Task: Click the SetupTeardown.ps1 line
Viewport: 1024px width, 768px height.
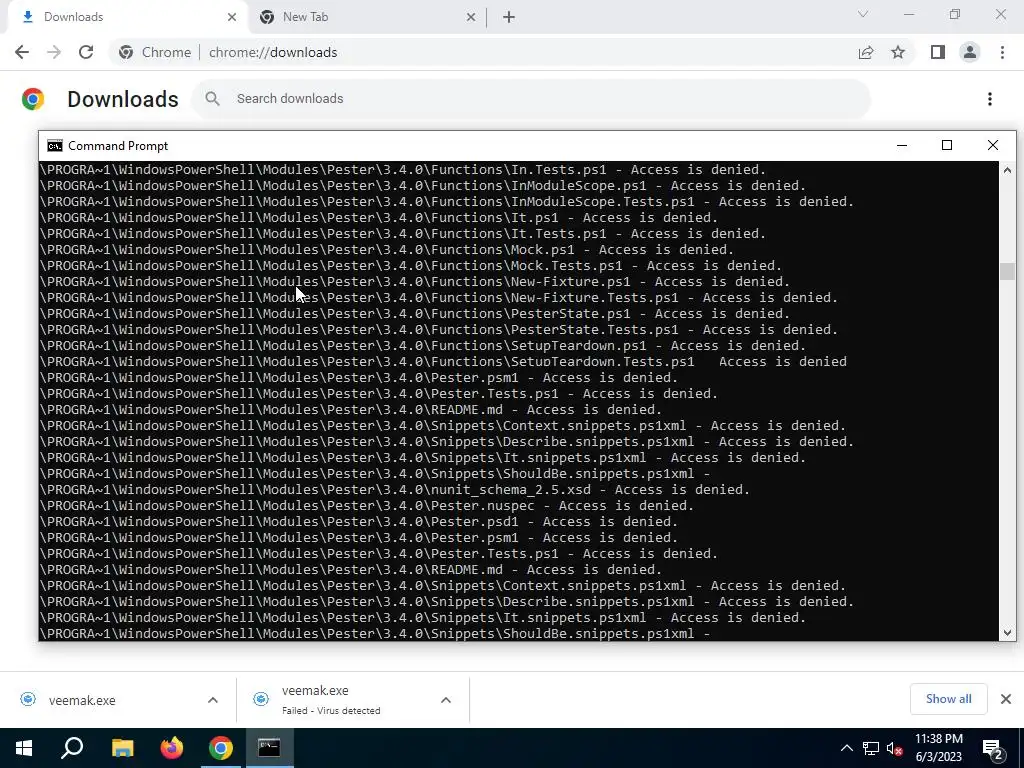Action: tap(423, 345)
